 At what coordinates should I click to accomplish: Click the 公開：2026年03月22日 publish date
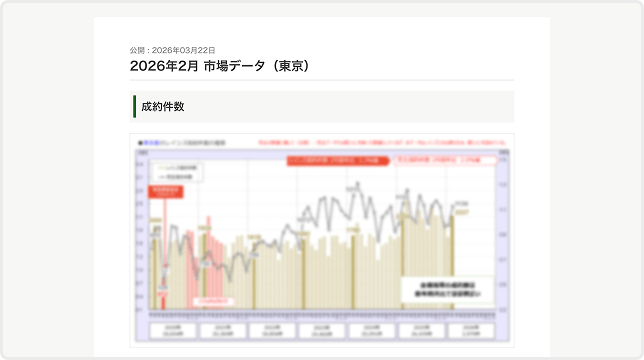click(172, 50)
